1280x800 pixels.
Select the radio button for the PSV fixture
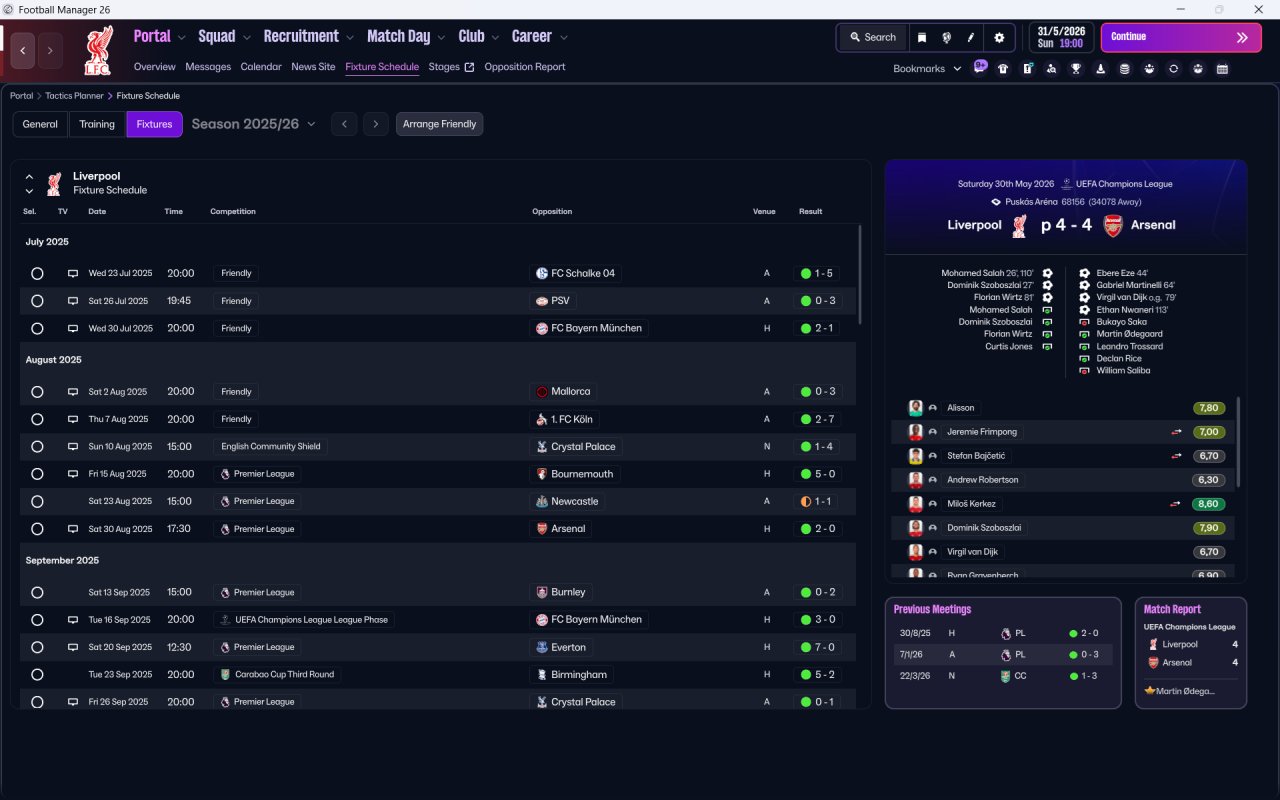tap(37, 301)
